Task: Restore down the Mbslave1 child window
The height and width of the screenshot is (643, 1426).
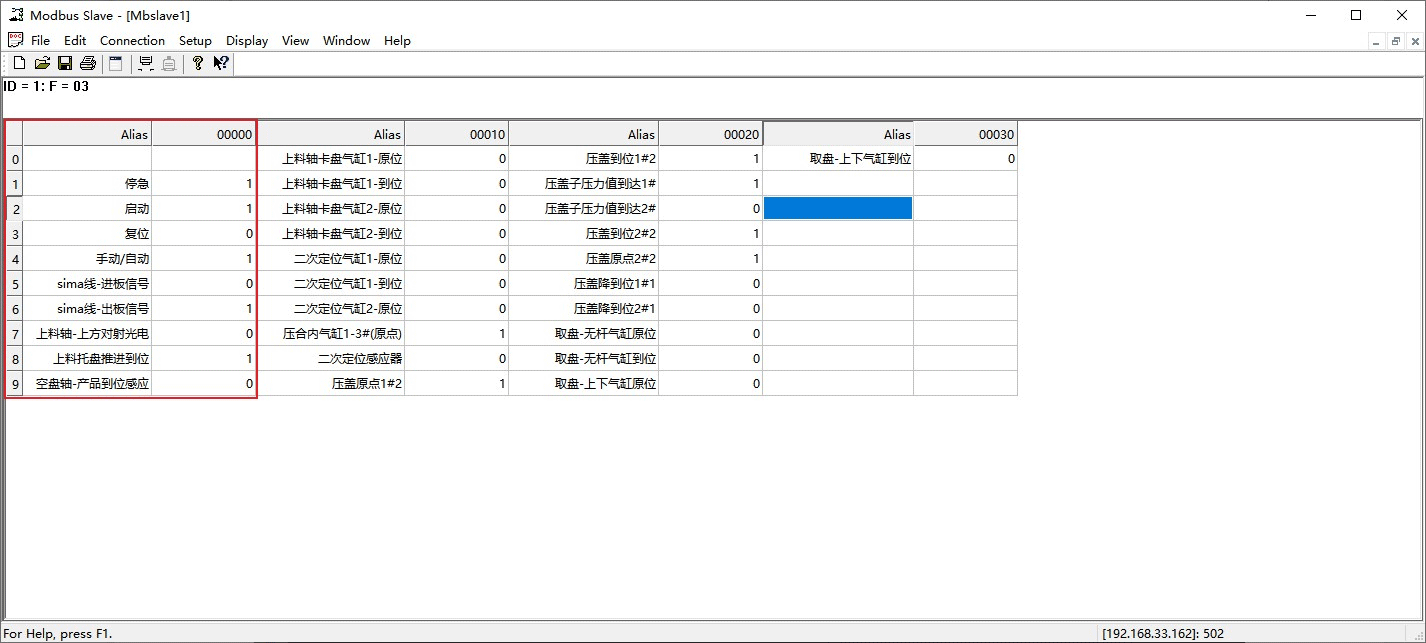Action: coord(1395,41)
